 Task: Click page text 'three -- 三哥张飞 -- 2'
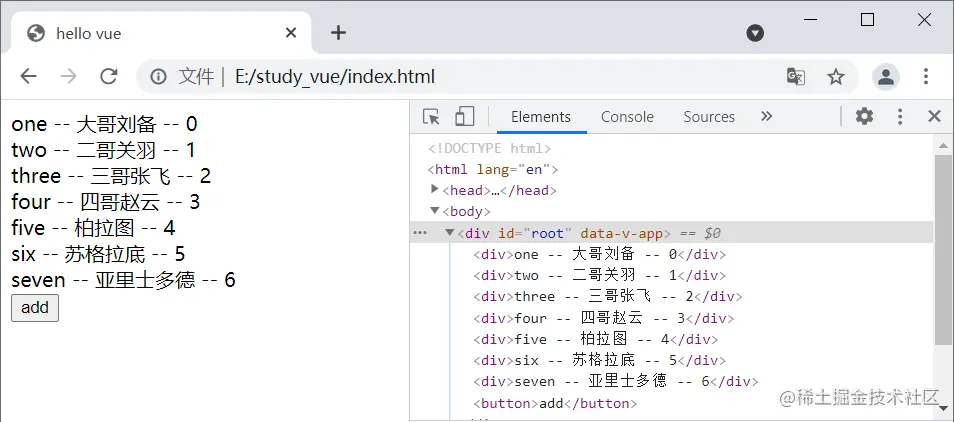coord(111,176)
